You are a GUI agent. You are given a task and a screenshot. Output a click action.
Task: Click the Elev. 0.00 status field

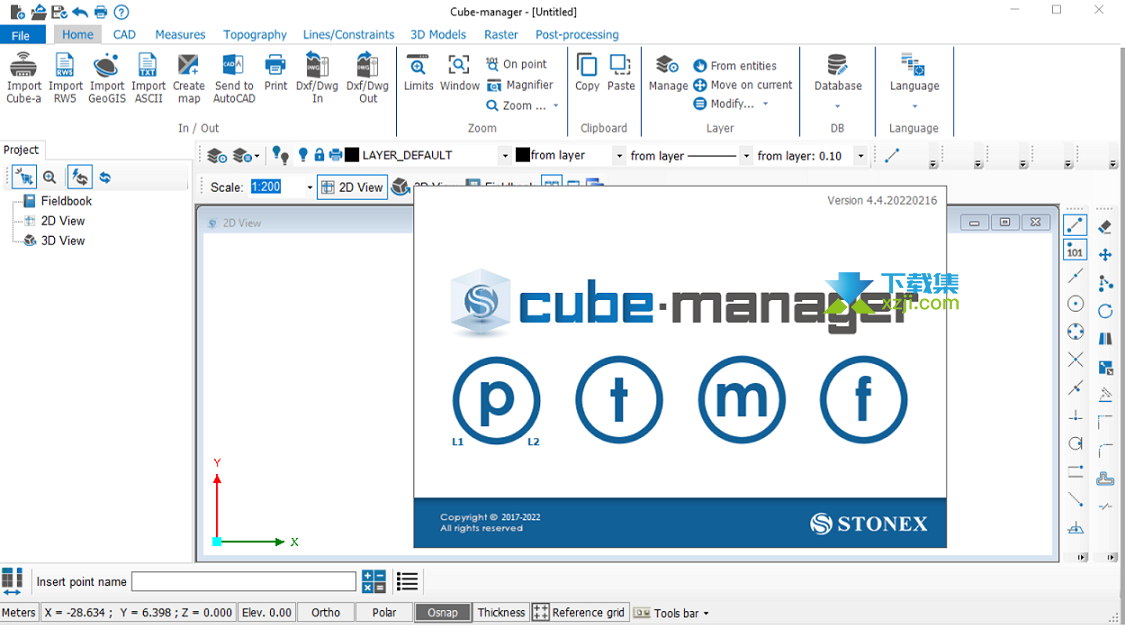(266, 613)
